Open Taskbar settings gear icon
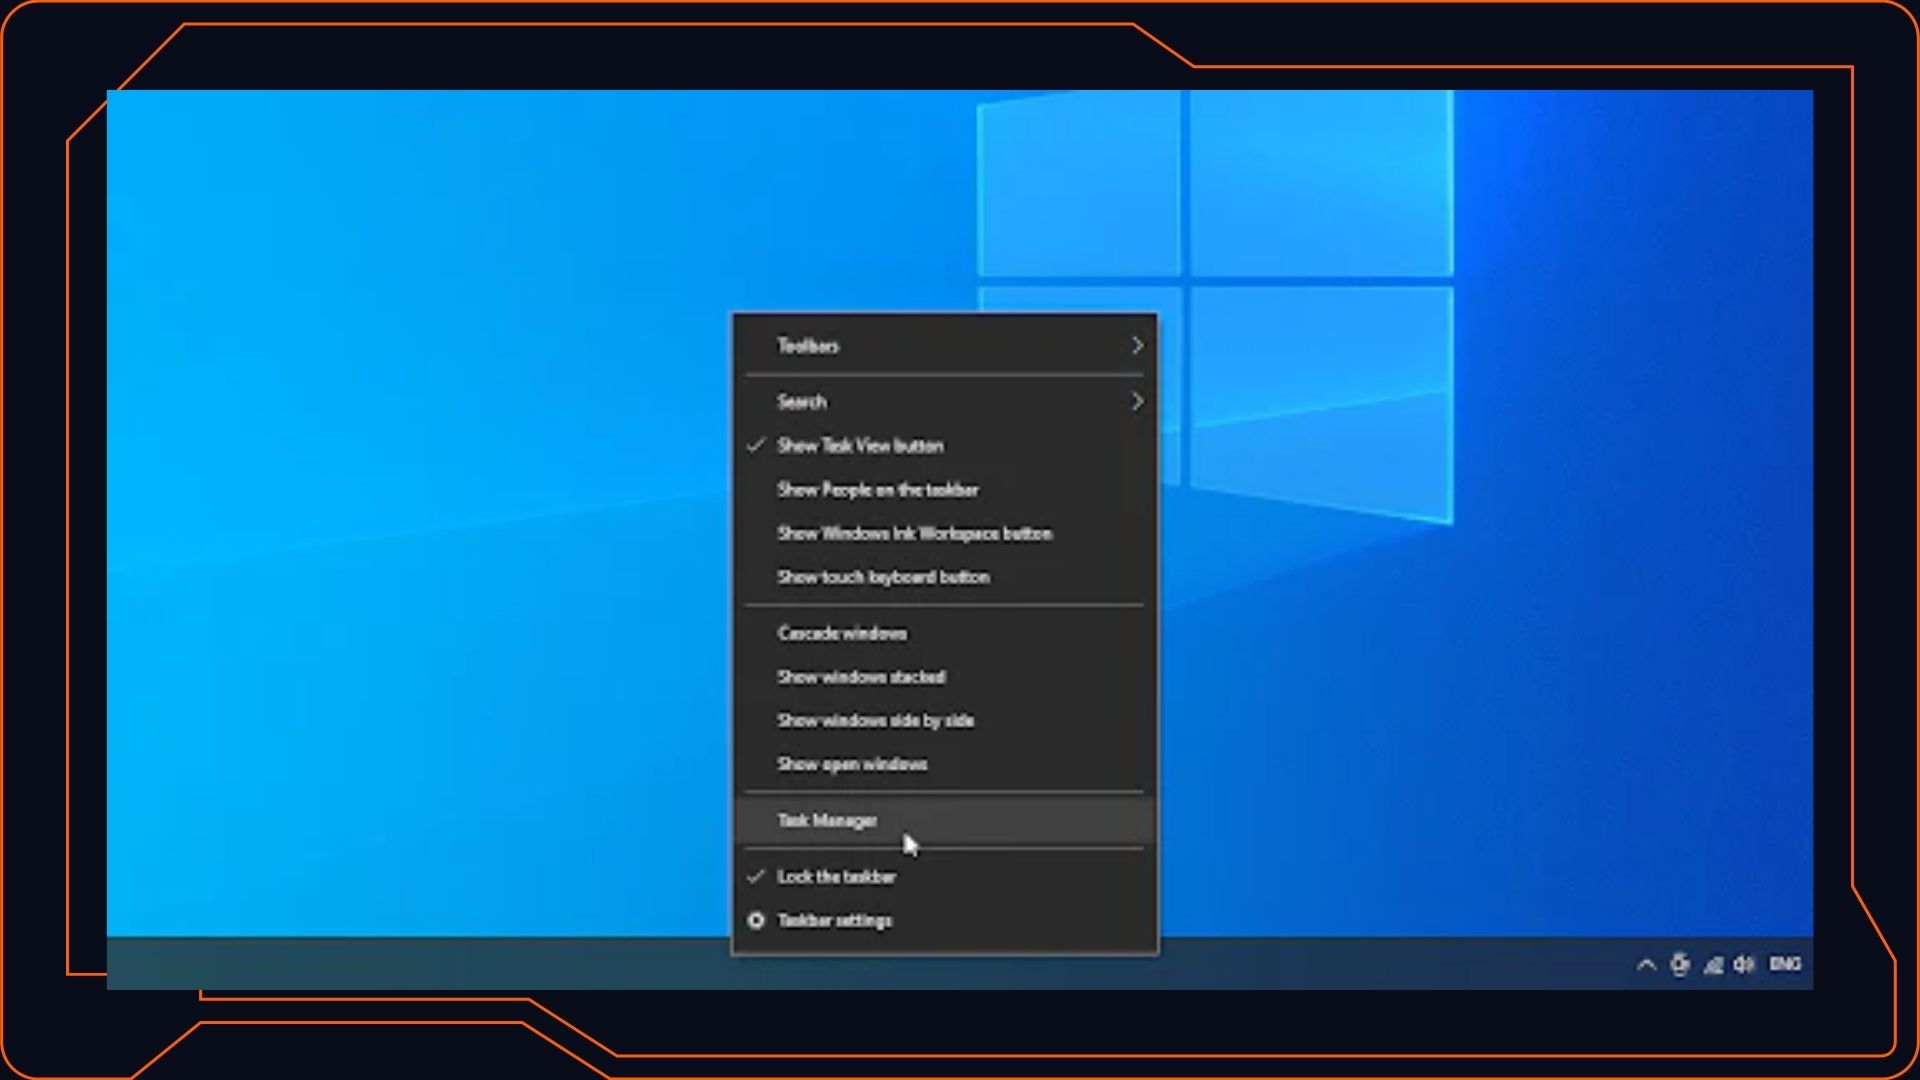The width and height of the screenshot is (1920, 1080). [757, 920]
